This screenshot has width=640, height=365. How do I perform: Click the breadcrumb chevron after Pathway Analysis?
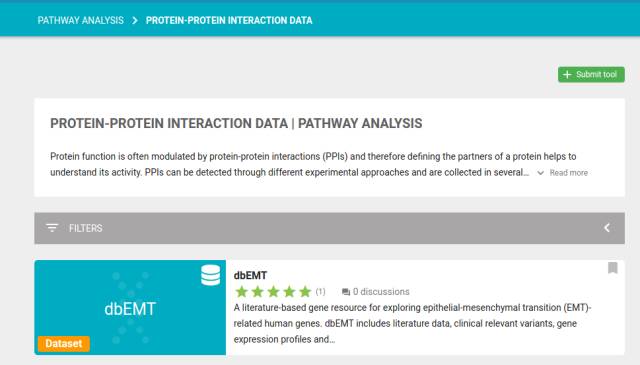coord(135,20)
